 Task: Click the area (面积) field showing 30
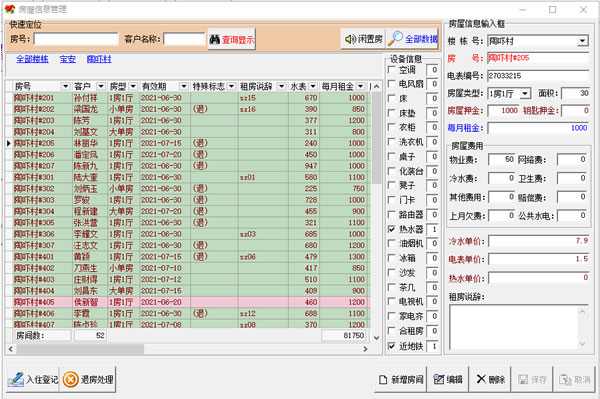point(575,93)
